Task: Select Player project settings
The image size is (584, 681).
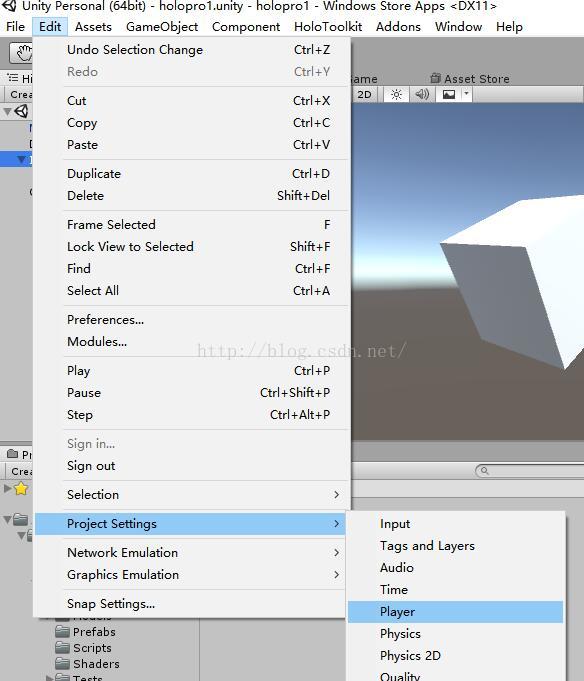Action: (x=456, y=612)
